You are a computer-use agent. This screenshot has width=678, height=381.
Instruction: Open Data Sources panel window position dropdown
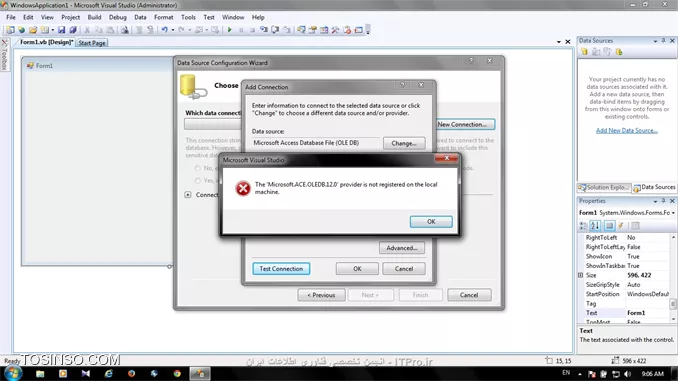pos(655,41)
